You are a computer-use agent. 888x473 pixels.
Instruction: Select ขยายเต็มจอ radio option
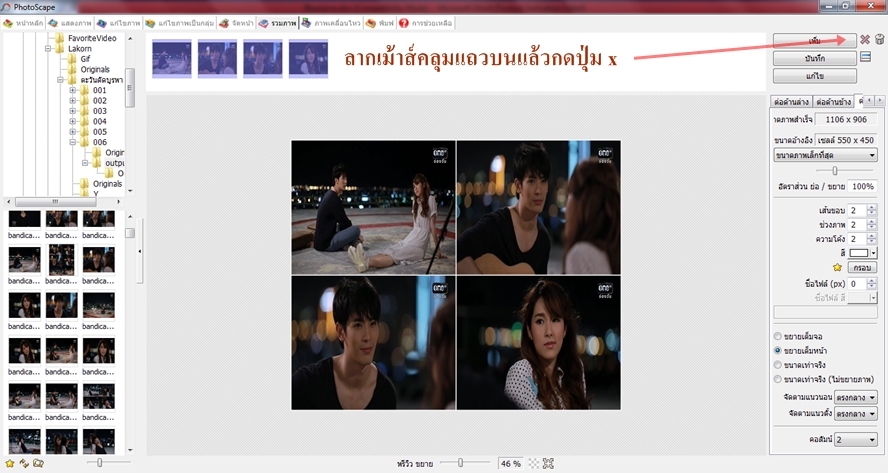pyautogui.click(x=778, y=336)
